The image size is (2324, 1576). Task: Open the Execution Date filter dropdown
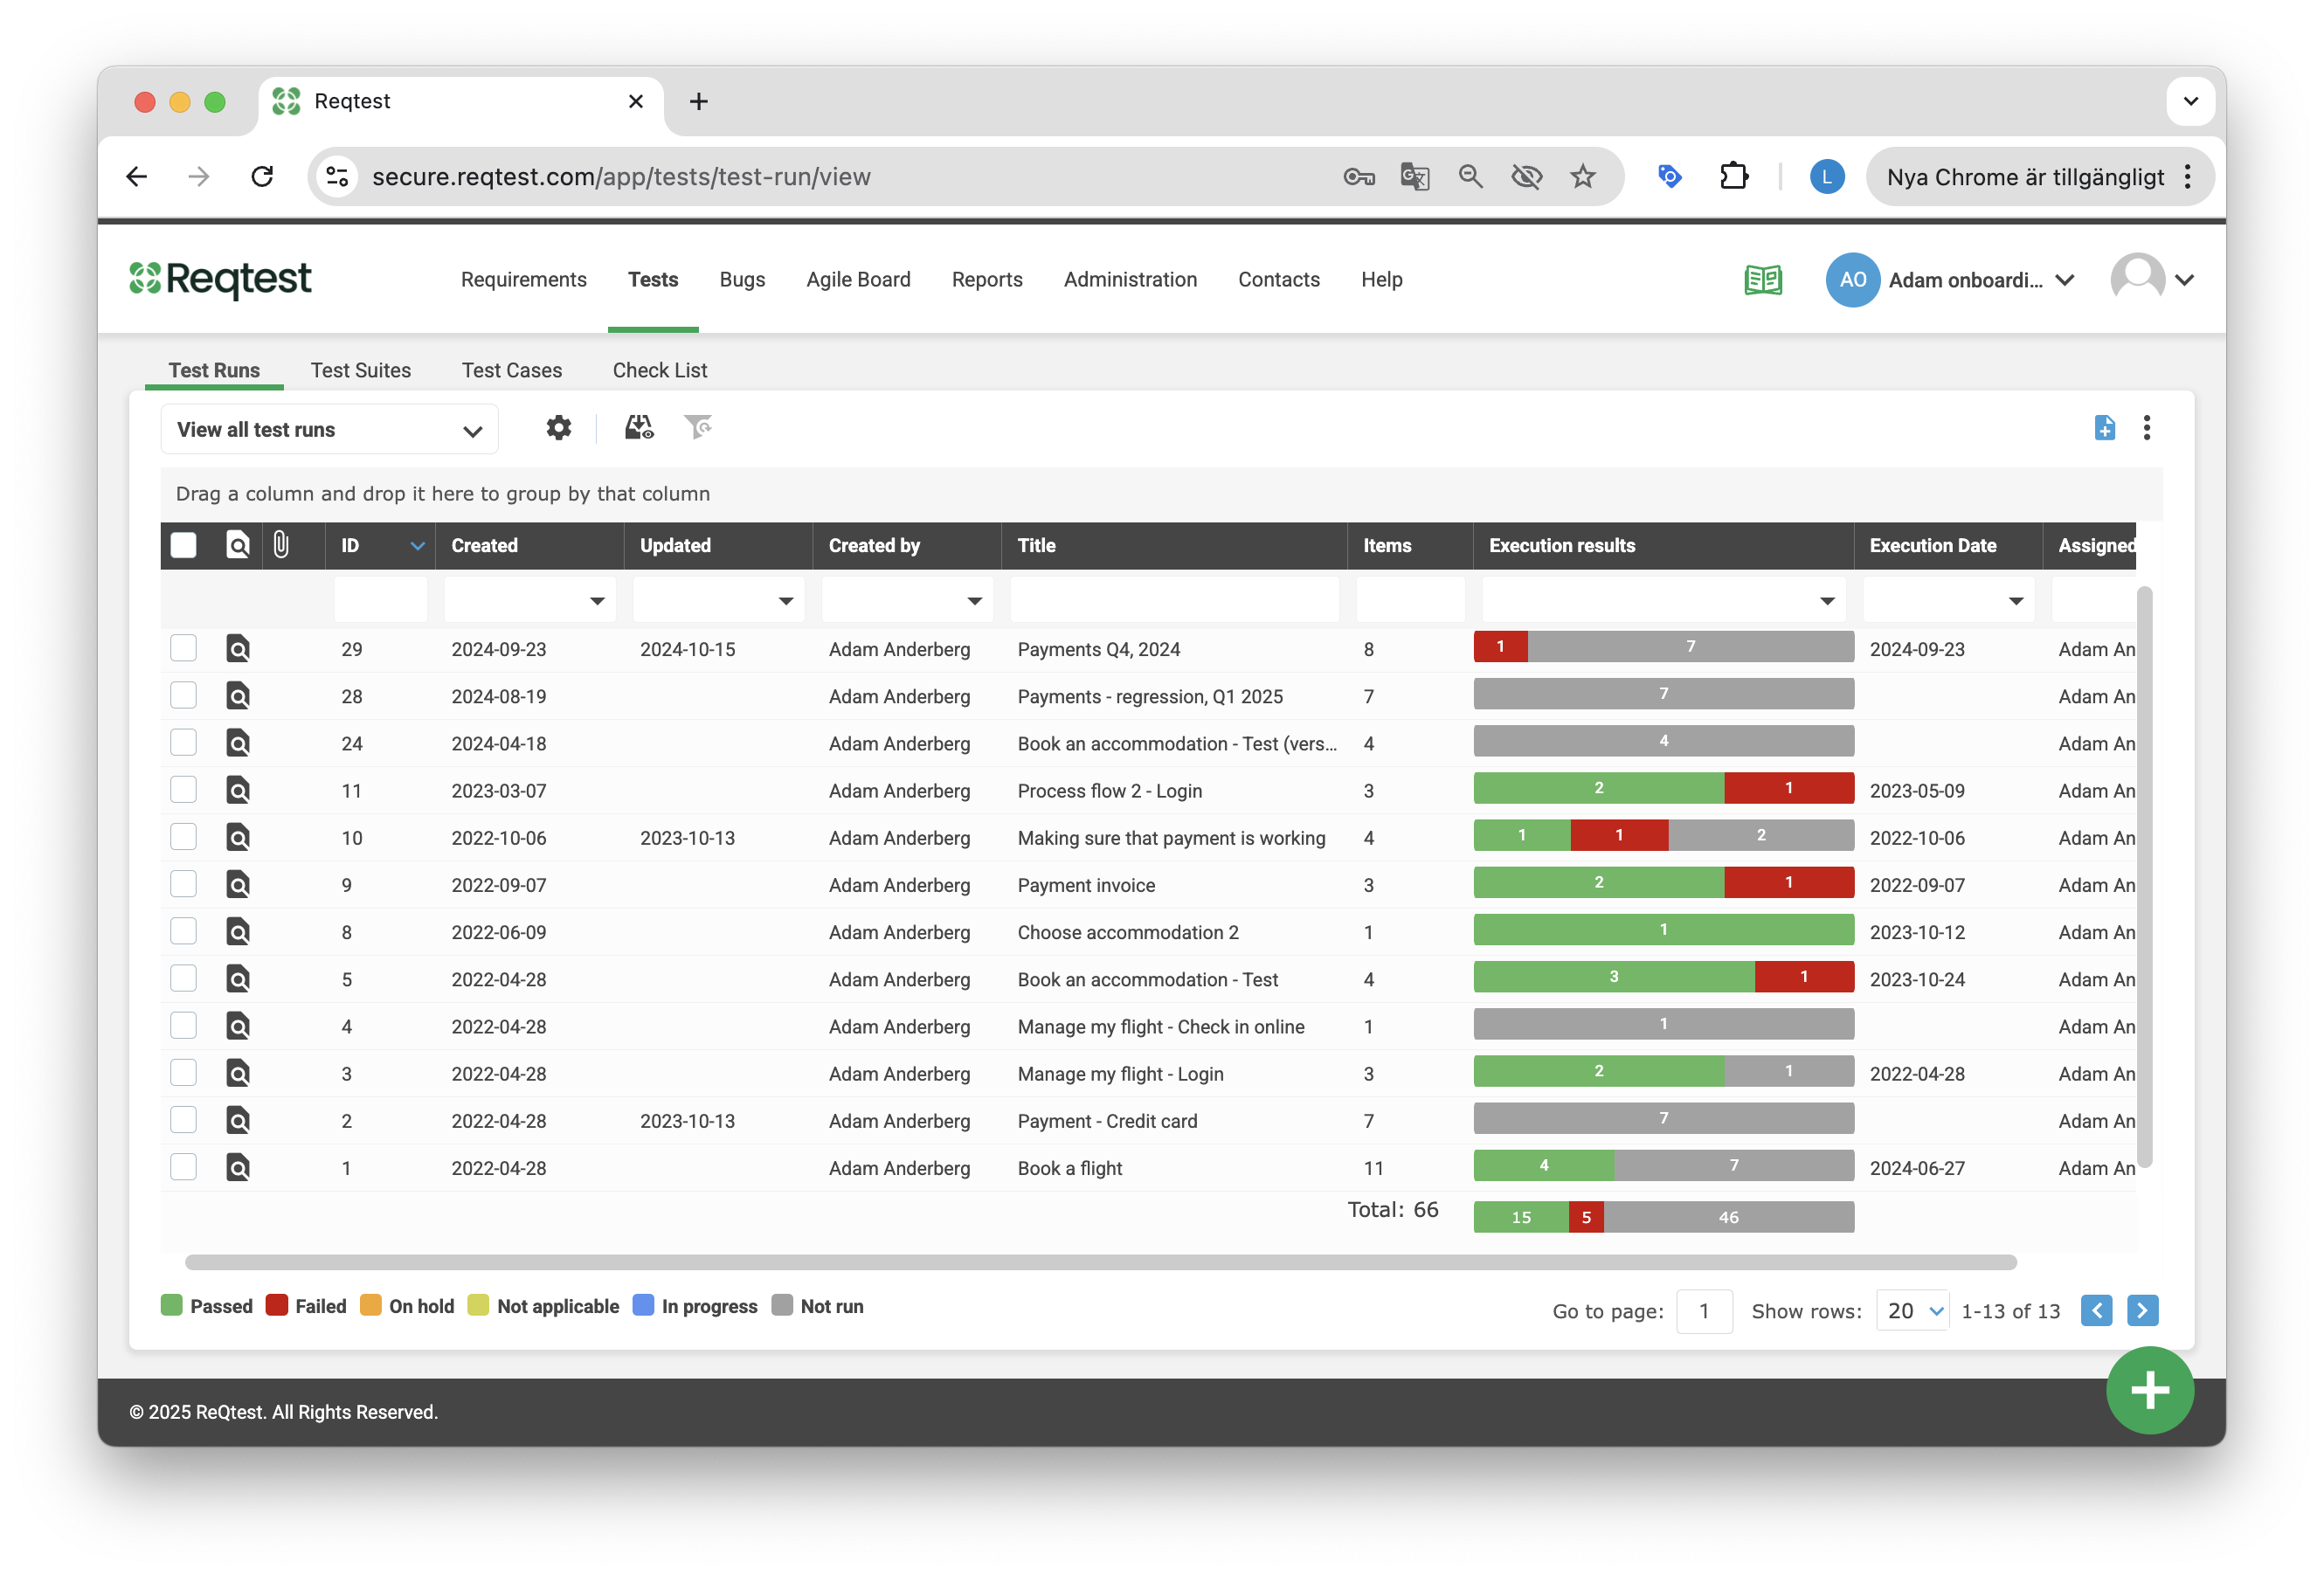point(2016,601)
